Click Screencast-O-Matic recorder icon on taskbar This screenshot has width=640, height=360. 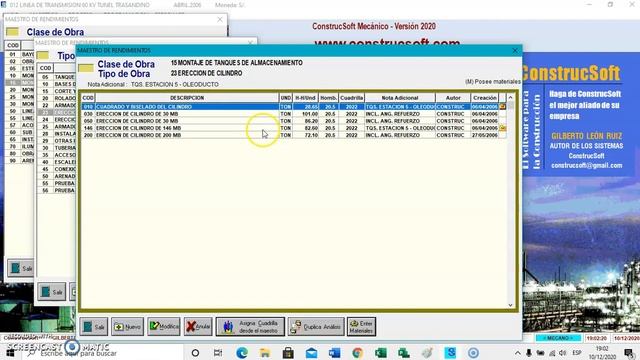click(x=473, y=353)
